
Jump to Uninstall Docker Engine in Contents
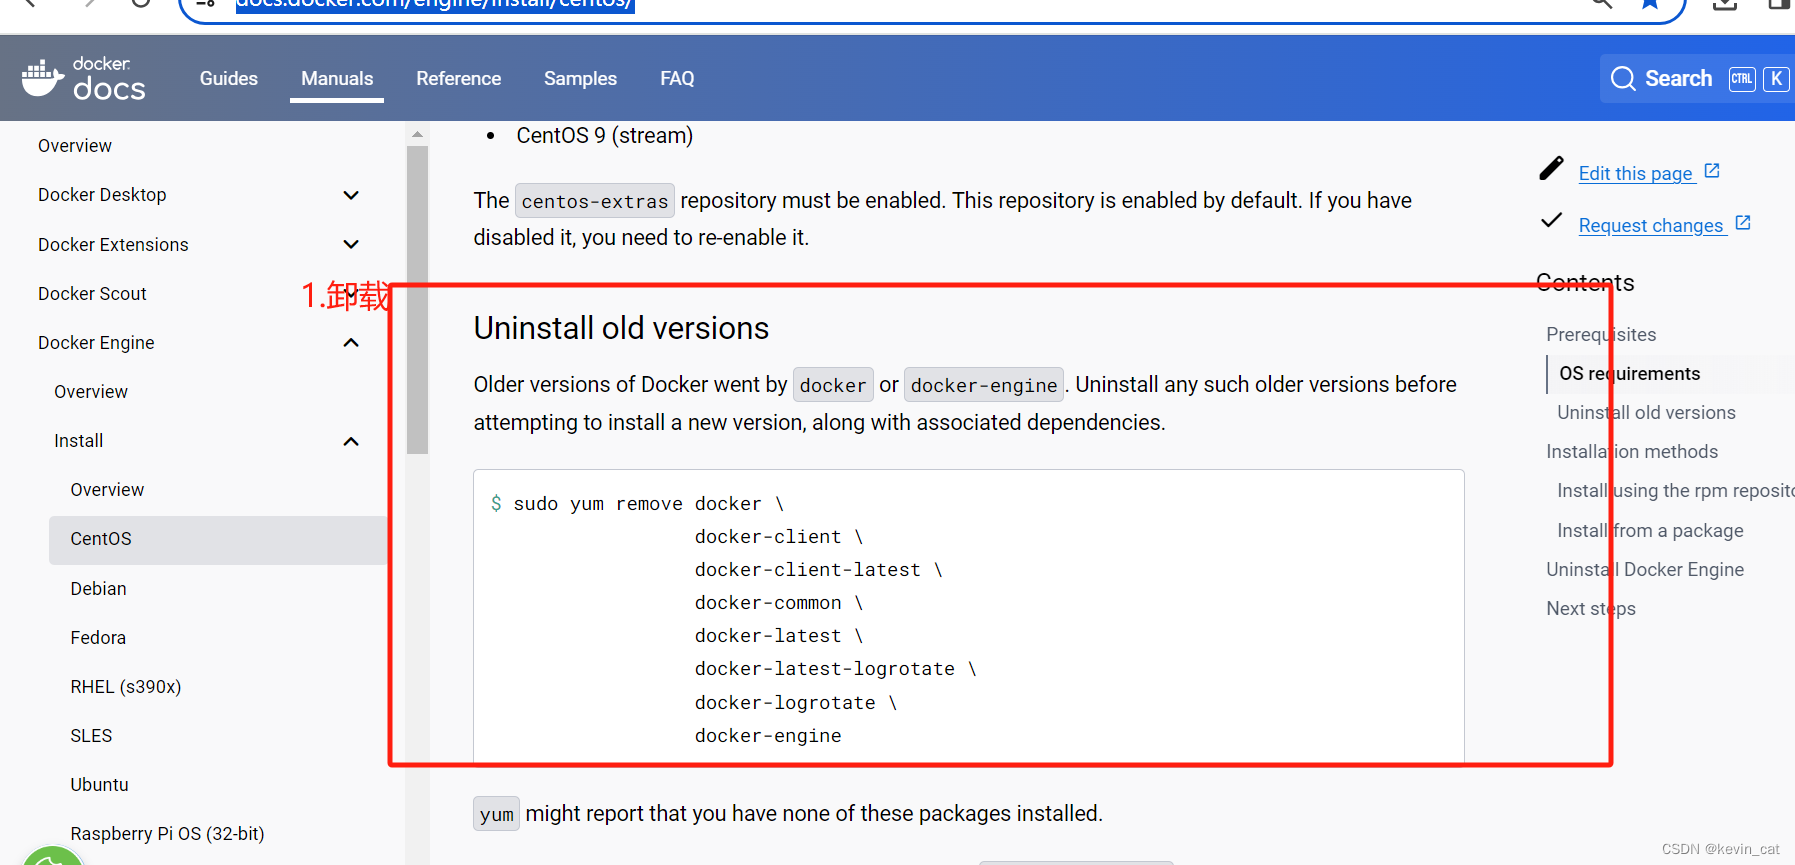(x=1645, y=570)
